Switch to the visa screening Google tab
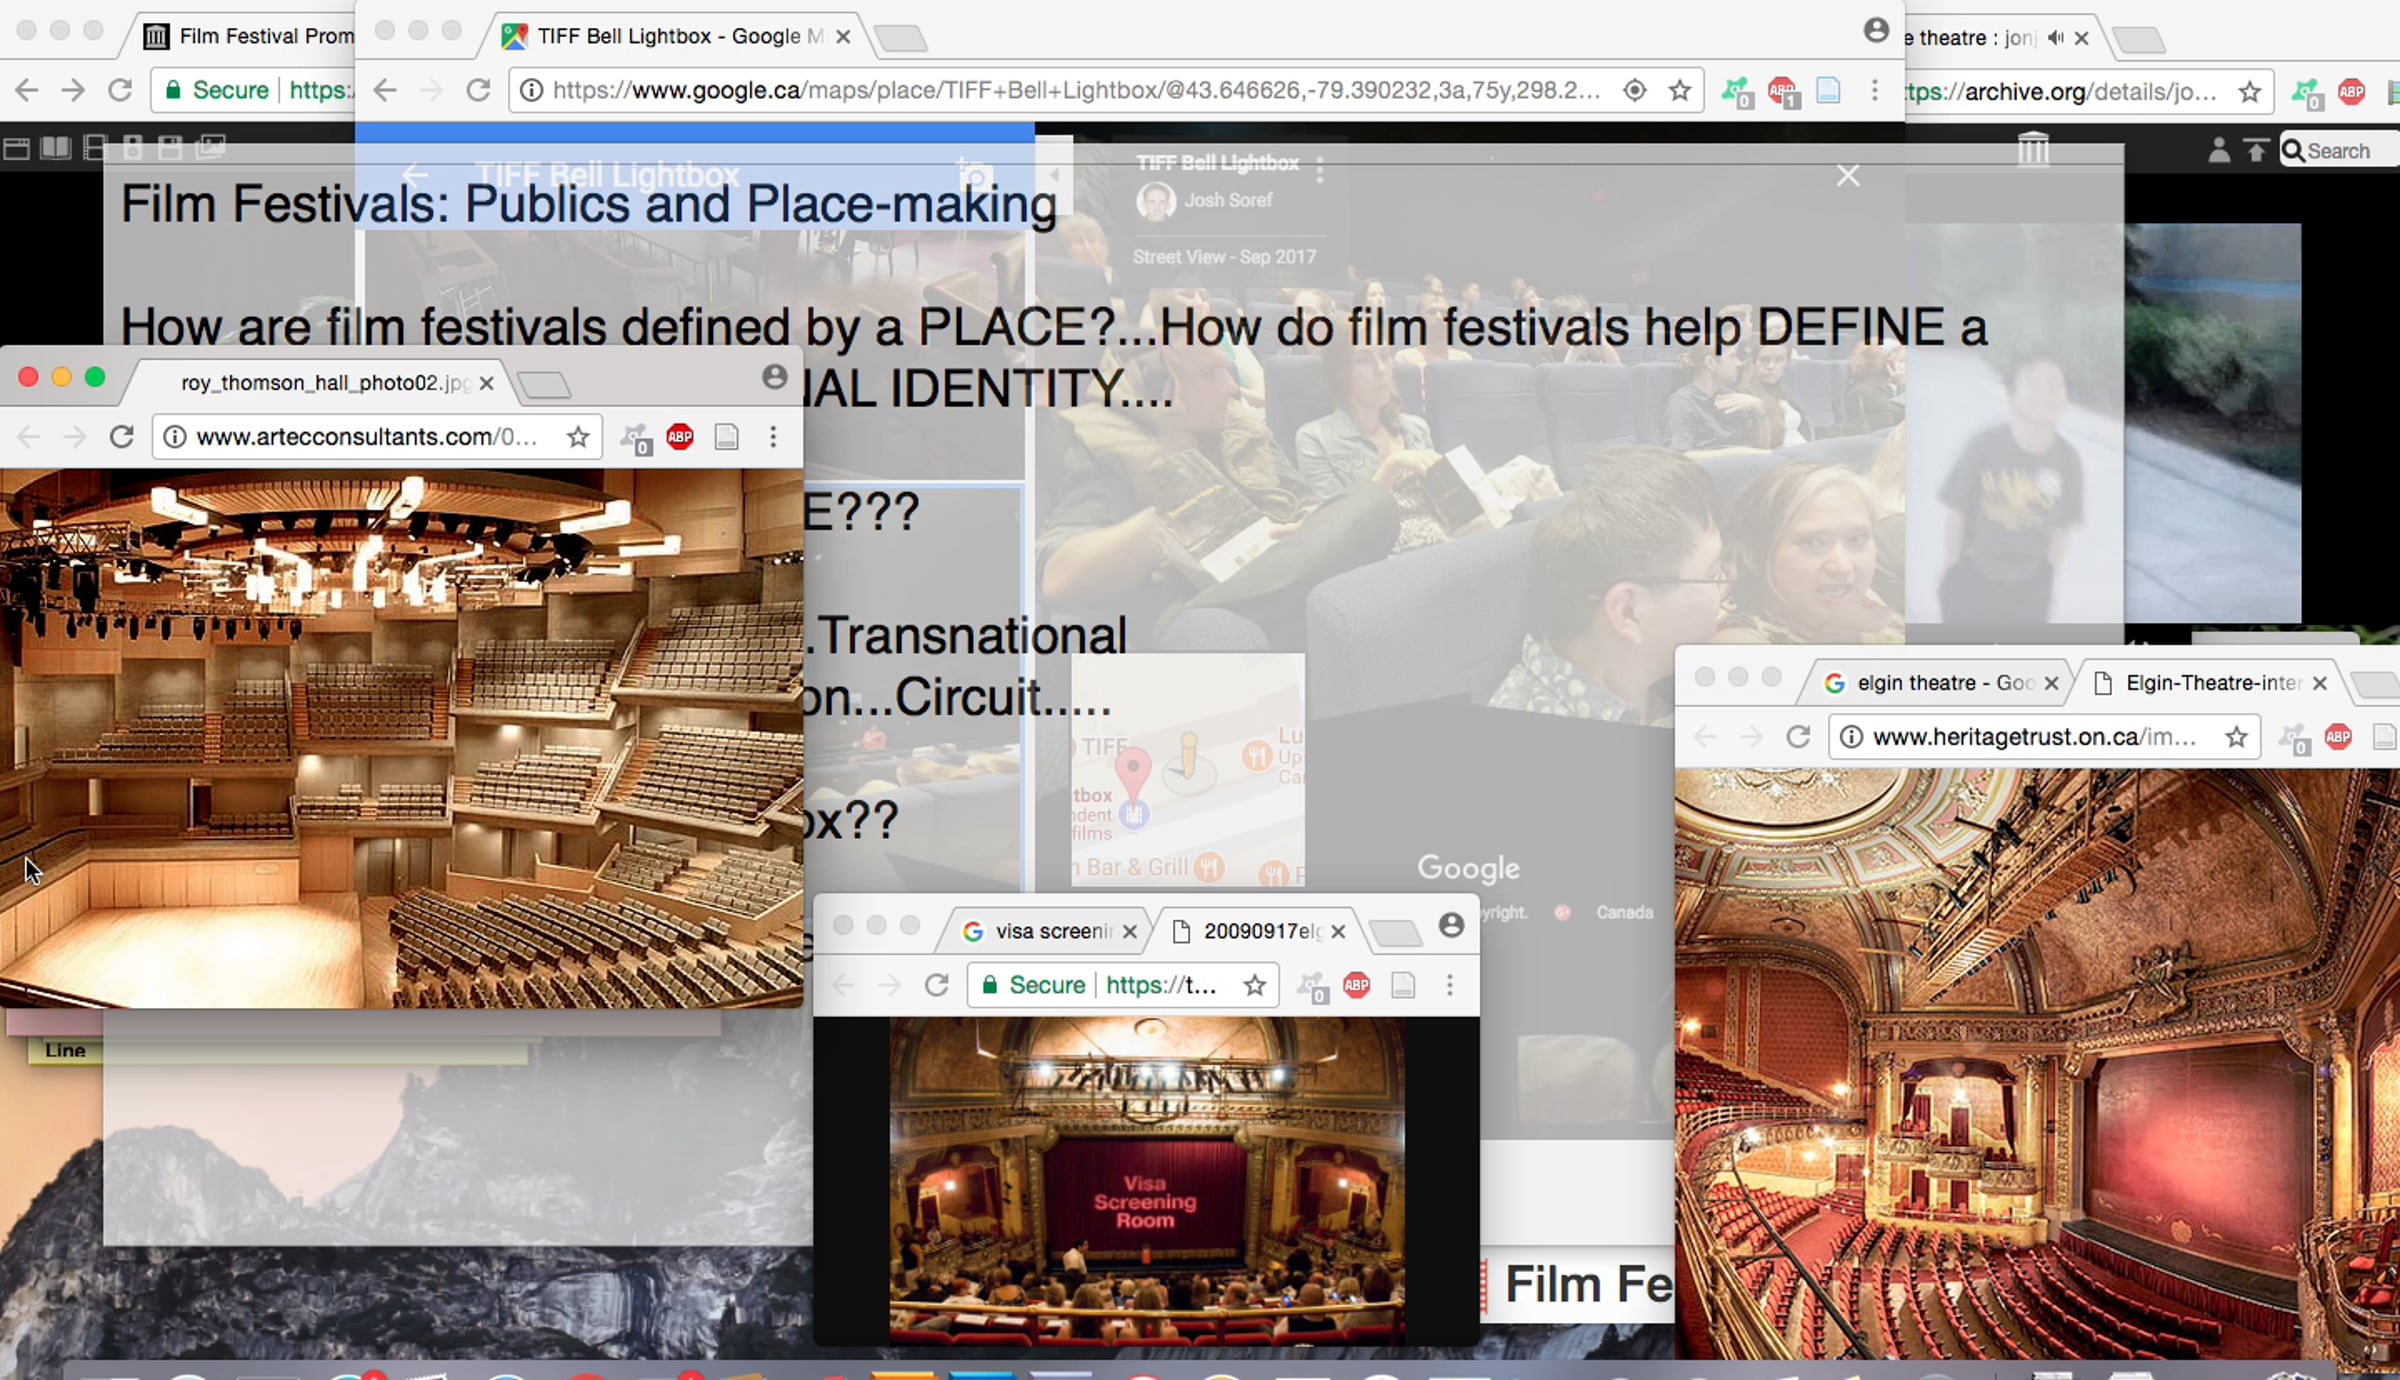Image resolution: width=2400 pixels, height=1380 pixels. [1050, 931]
